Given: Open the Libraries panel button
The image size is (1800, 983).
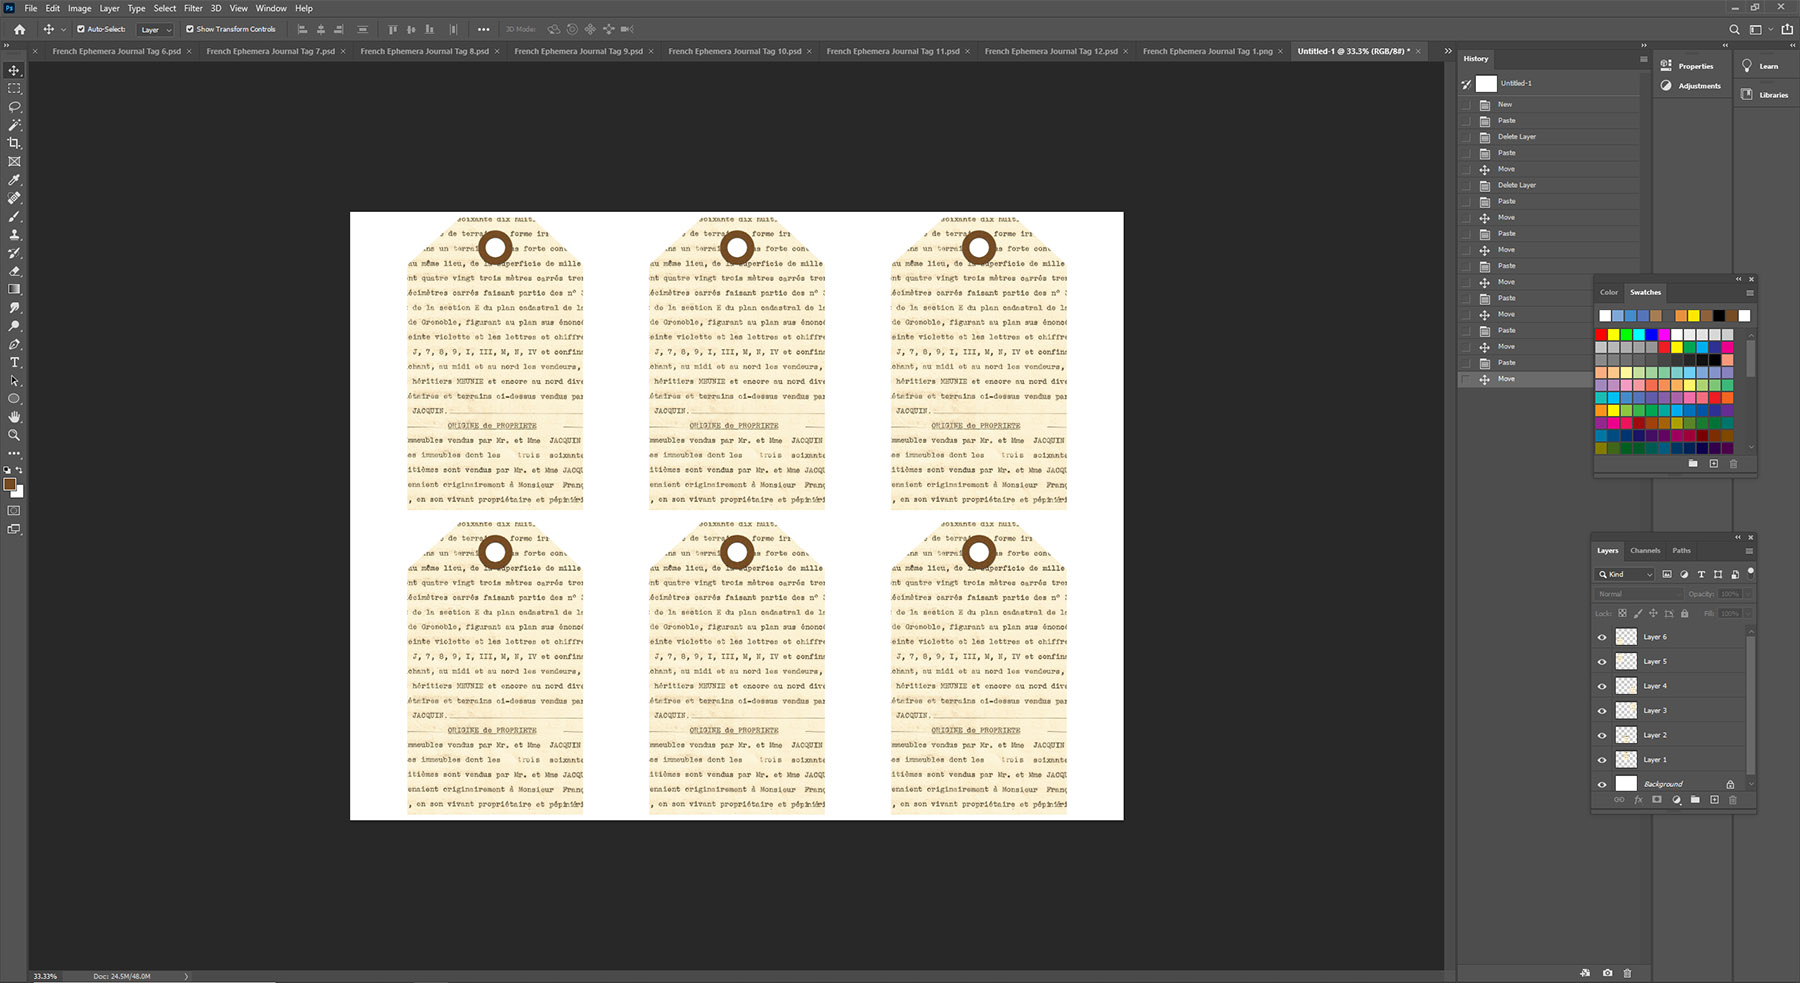Looking at the screenshot, I should point(1765,95).
